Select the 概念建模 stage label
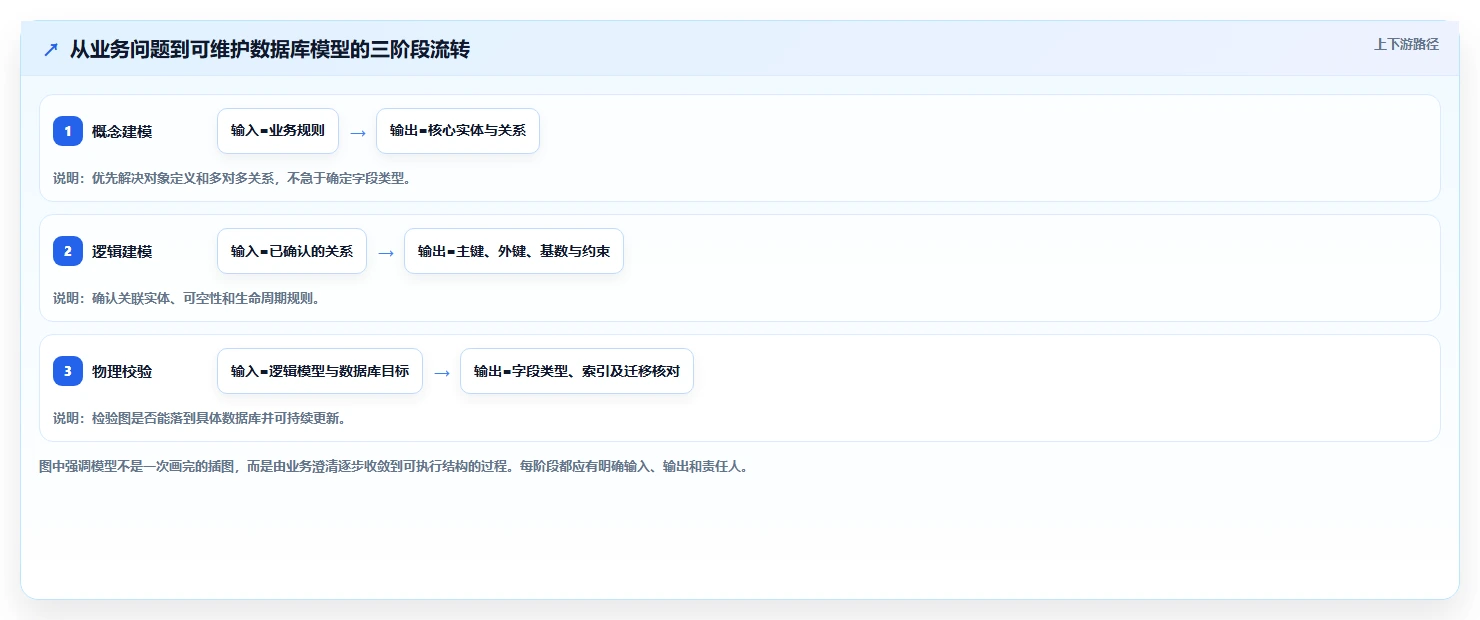The width and height of the screenshot is (1480, 620). [x=122, y=131]
